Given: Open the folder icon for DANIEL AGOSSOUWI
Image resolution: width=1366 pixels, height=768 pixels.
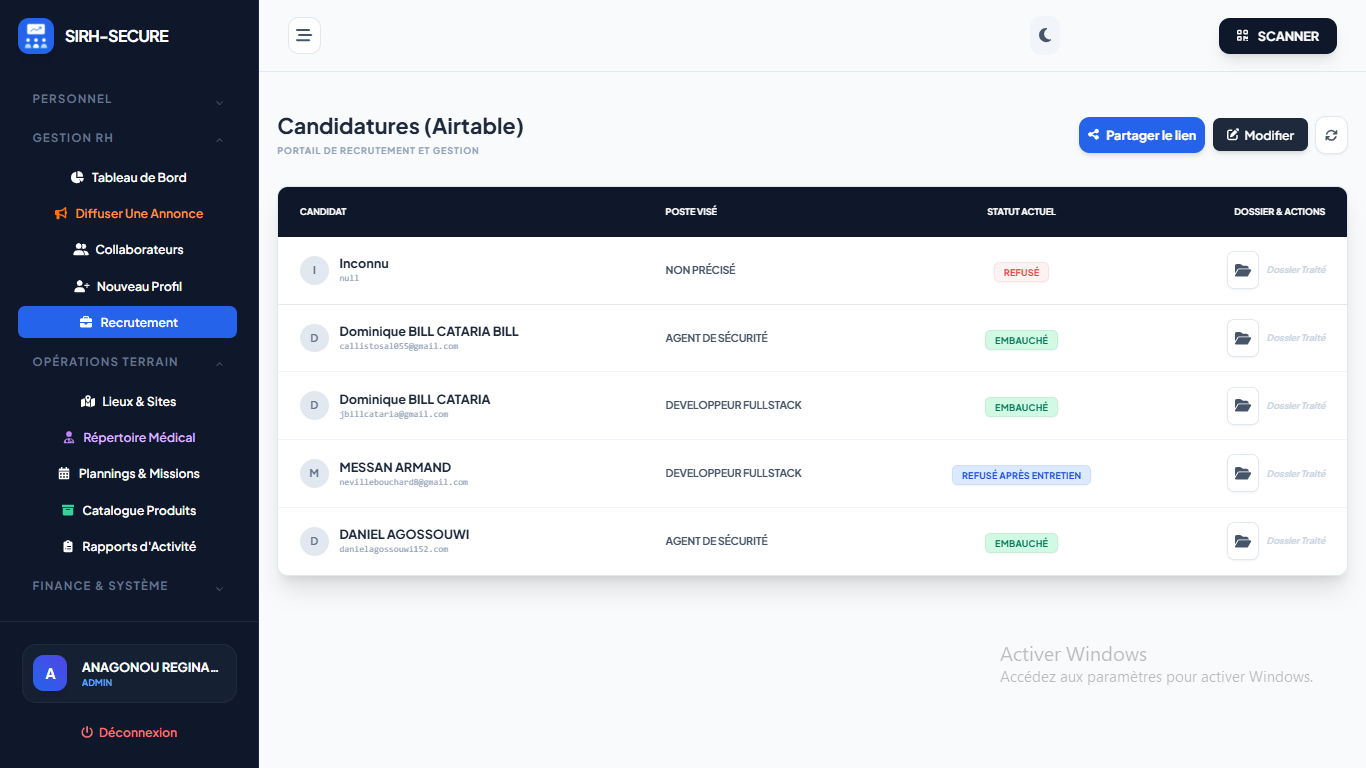Looking at the screenshot, I should pyautogui.click(x=1242, y=541).
